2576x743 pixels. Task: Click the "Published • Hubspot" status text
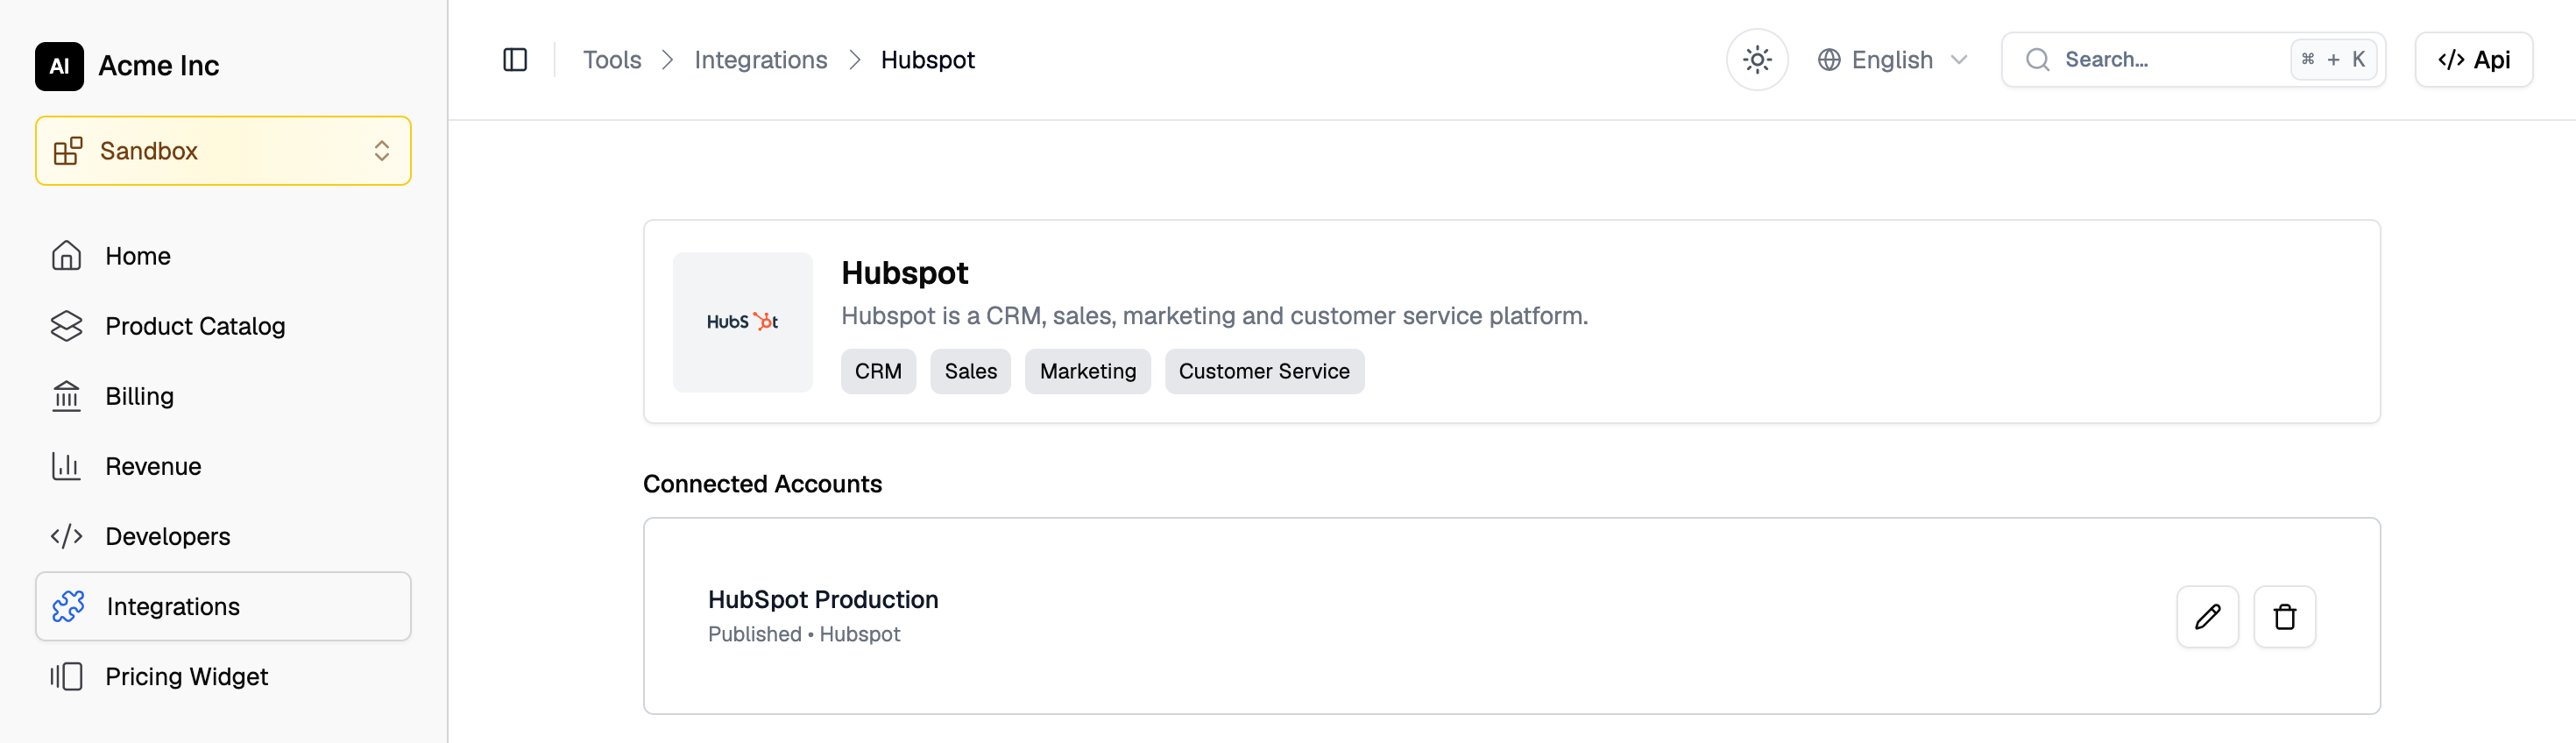pyautogui.click(x=804, y=634)
